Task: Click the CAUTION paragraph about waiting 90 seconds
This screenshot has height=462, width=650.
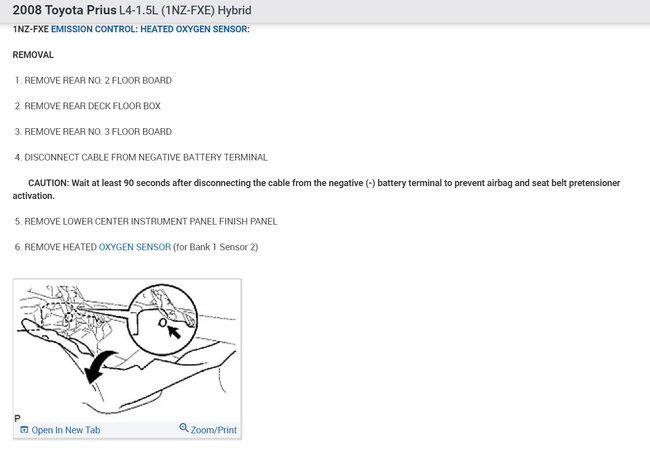Action: click(x=316, y=189)
